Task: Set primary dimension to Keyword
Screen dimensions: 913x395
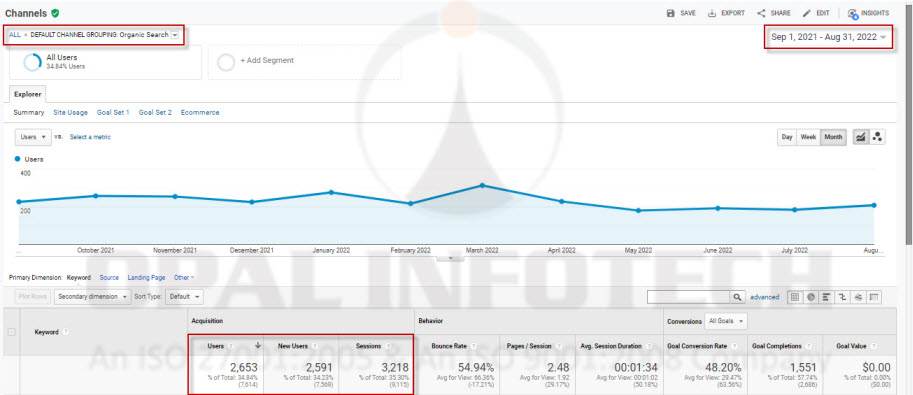Action: click(79, 277)
